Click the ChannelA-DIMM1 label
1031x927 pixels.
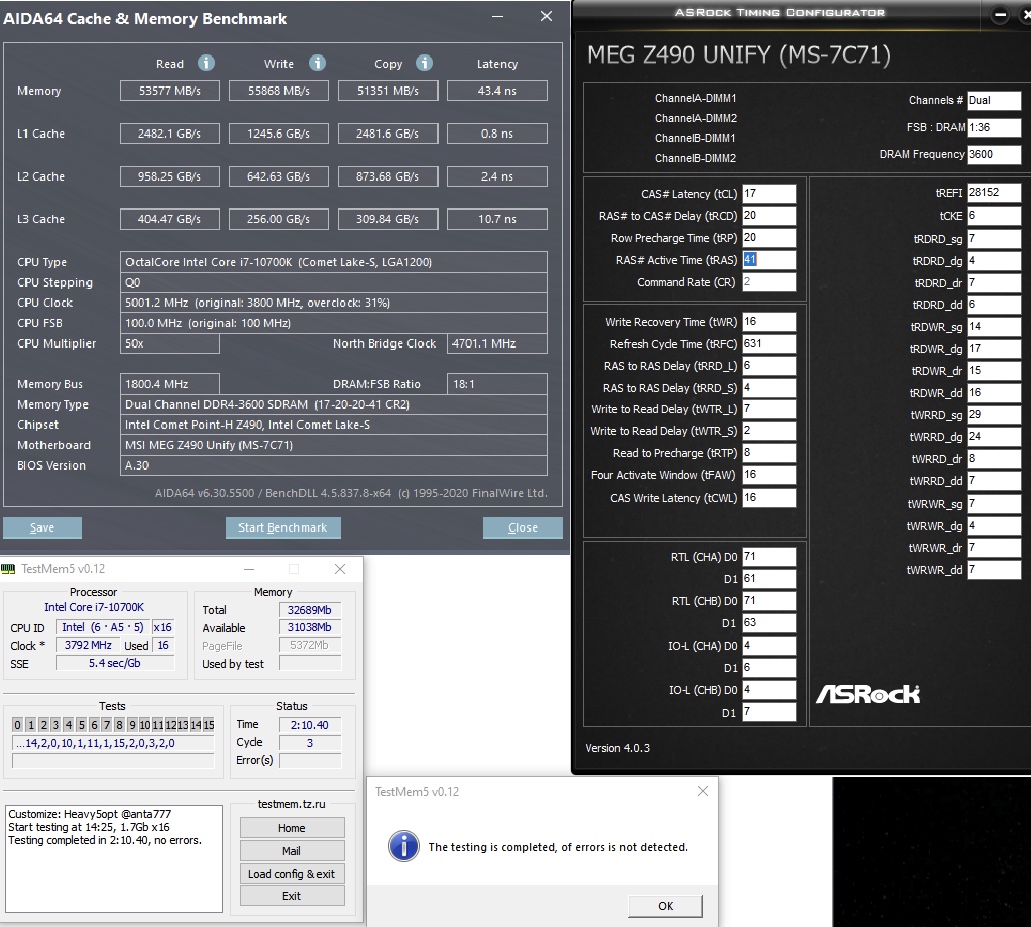[696, 98]
